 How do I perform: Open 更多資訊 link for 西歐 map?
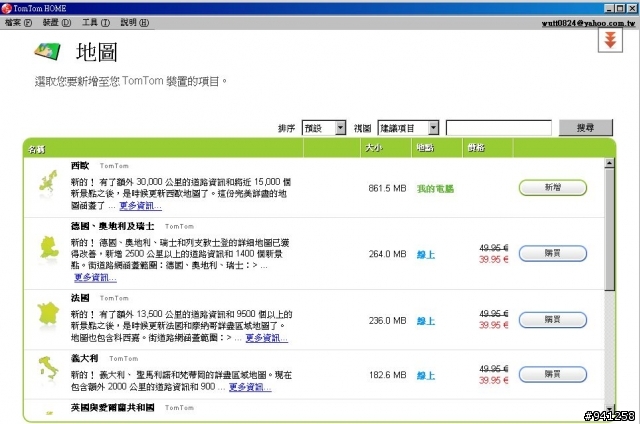click(x=140, y=206)
